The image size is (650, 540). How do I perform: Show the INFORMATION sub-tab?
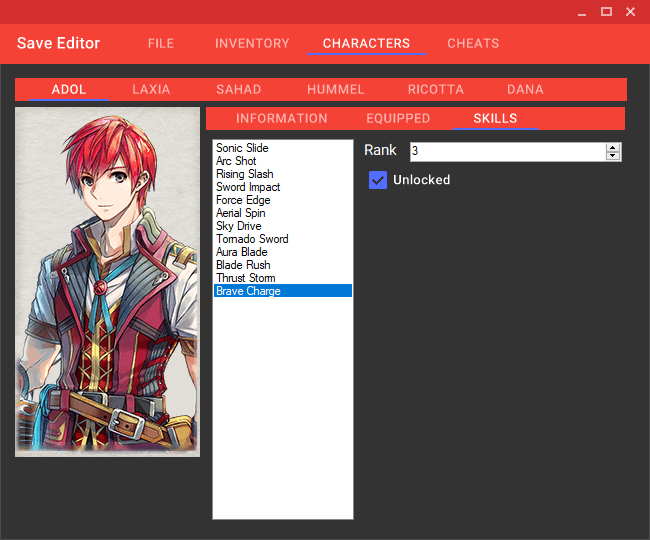(x=281, y=119)
